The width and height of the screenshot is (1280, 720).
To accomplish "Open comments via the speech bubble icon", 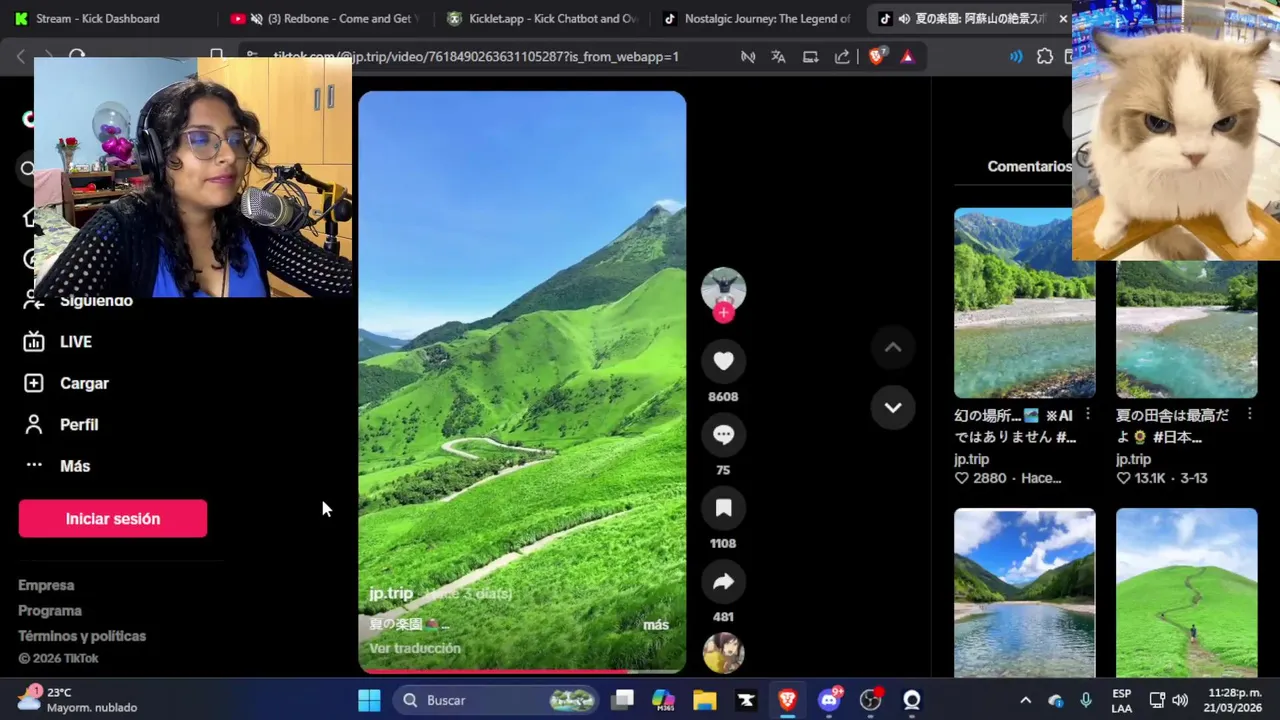I will click(723, 435).
